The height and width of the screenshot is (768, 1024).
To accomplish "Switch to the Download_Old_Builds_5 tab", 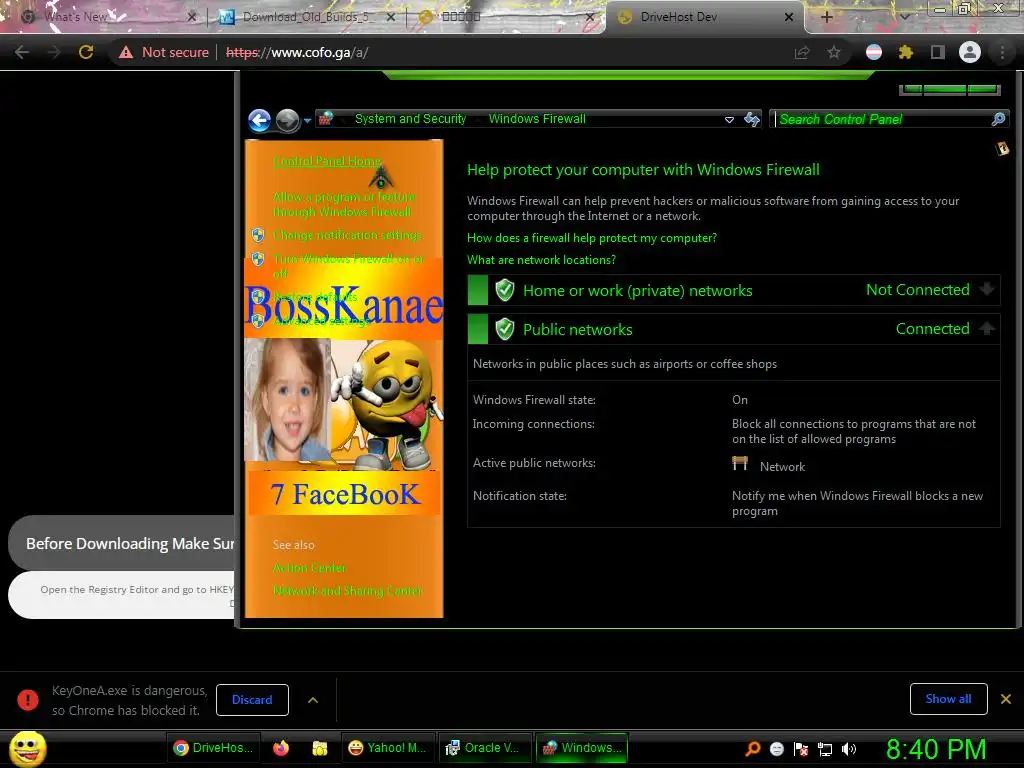I will pyautogui.click(x=307, y=17).
